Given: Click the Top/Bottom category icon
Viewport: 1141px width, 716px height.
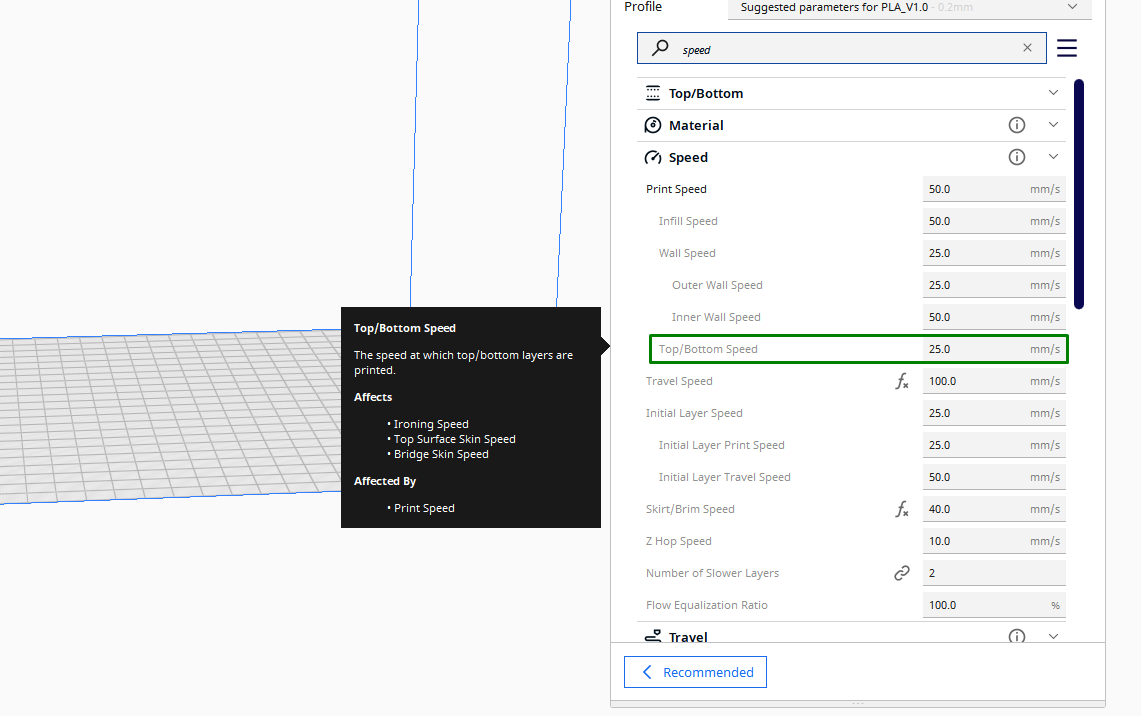Looking at the screenshot, I should tap(653, 93).
